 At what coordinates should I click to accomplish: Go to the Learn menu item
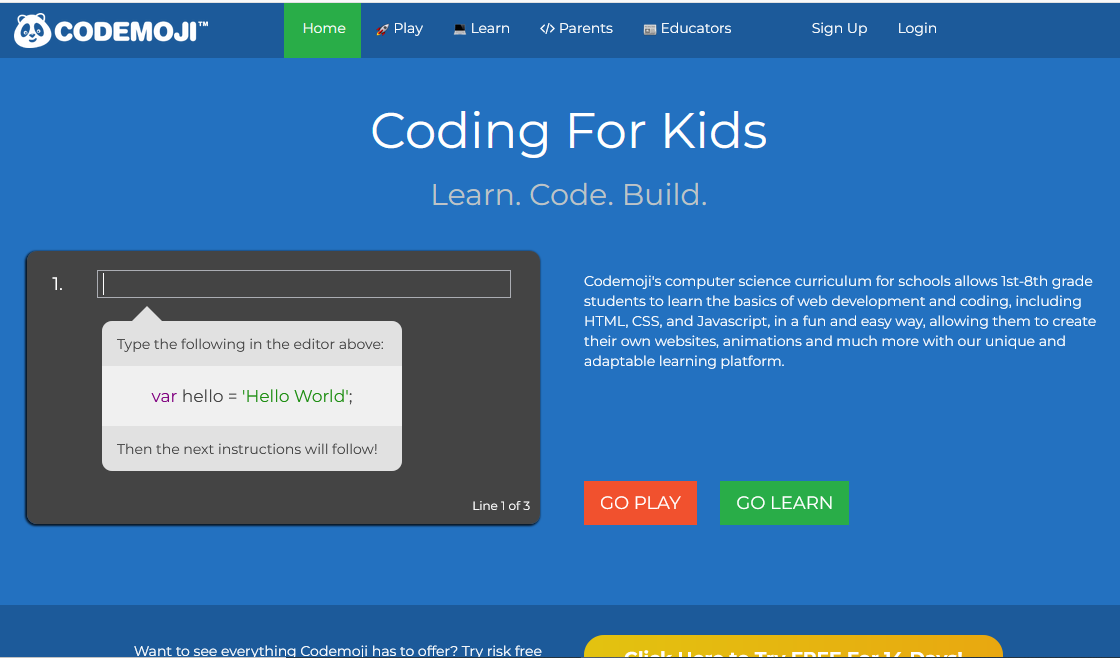481,29
